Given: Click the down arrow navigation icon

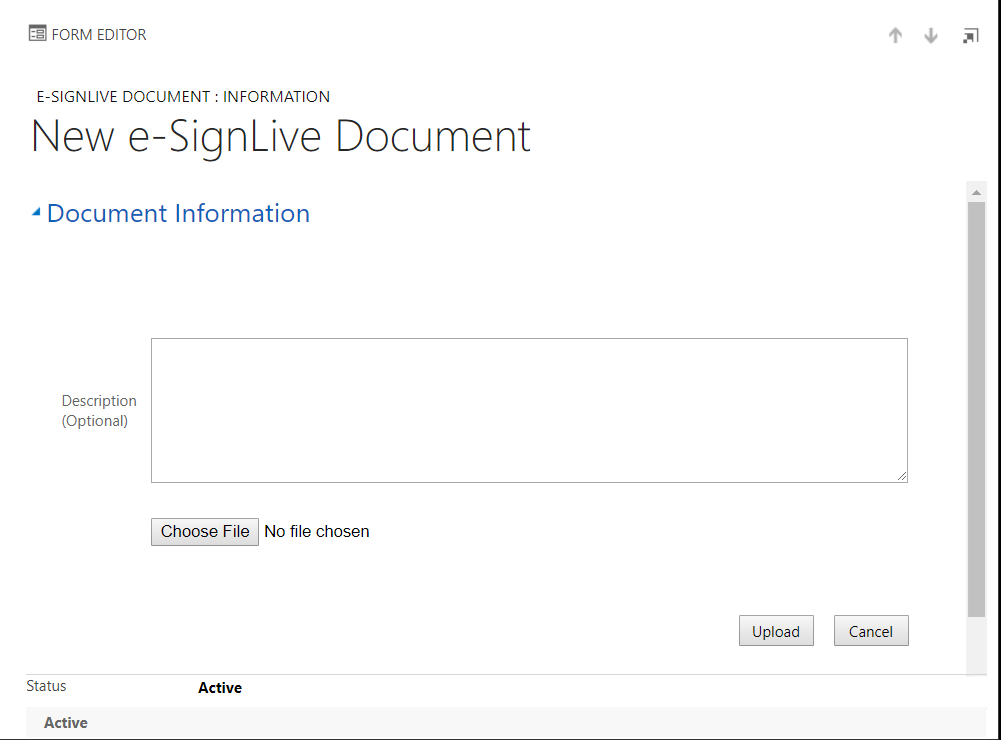Looking at the screenshot, I should click(x=931, y=36).
